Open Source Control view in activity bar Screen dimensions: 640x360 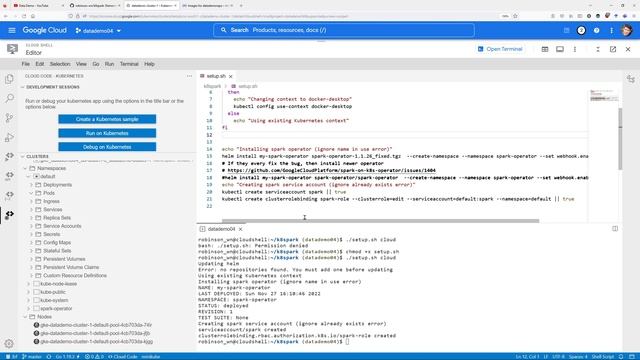(x=9, y=118)
